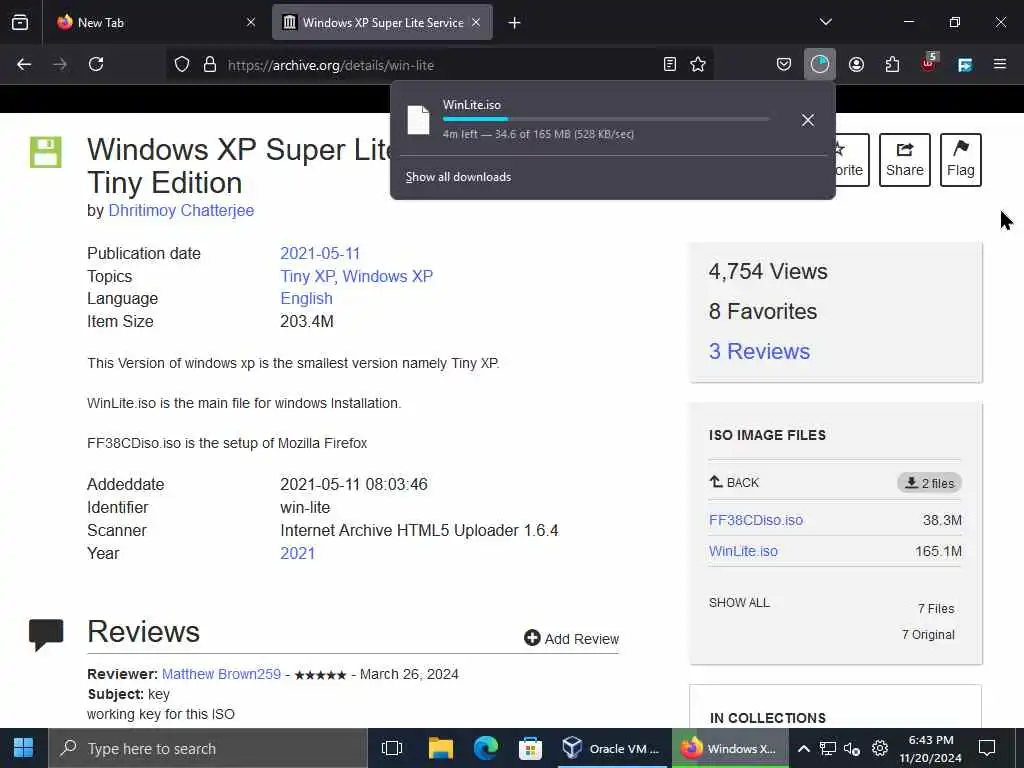Click the Item Size value 203.4M
This screenshot has height=768, width=1024.
click(x=307, y=321)
